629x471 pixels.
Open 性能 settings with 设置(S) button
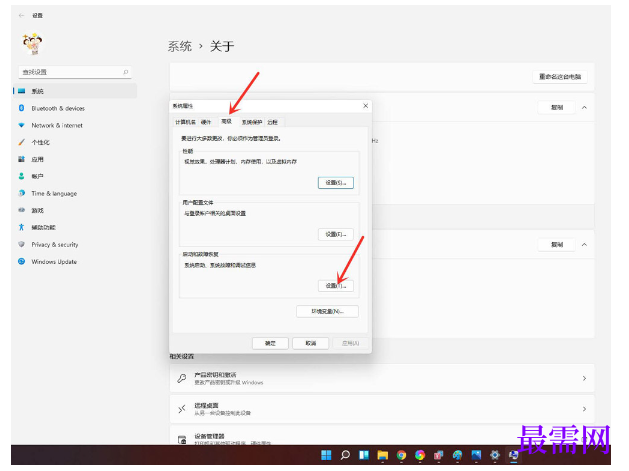tap(336, 183)
